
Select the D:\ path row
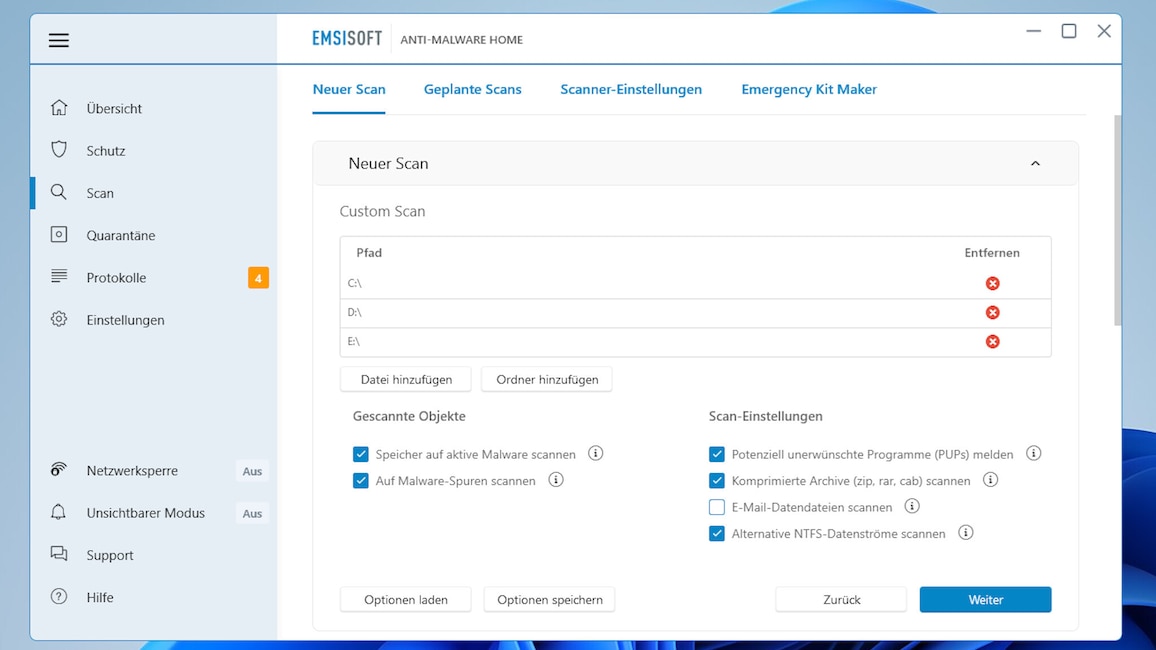tap(695, 312)
